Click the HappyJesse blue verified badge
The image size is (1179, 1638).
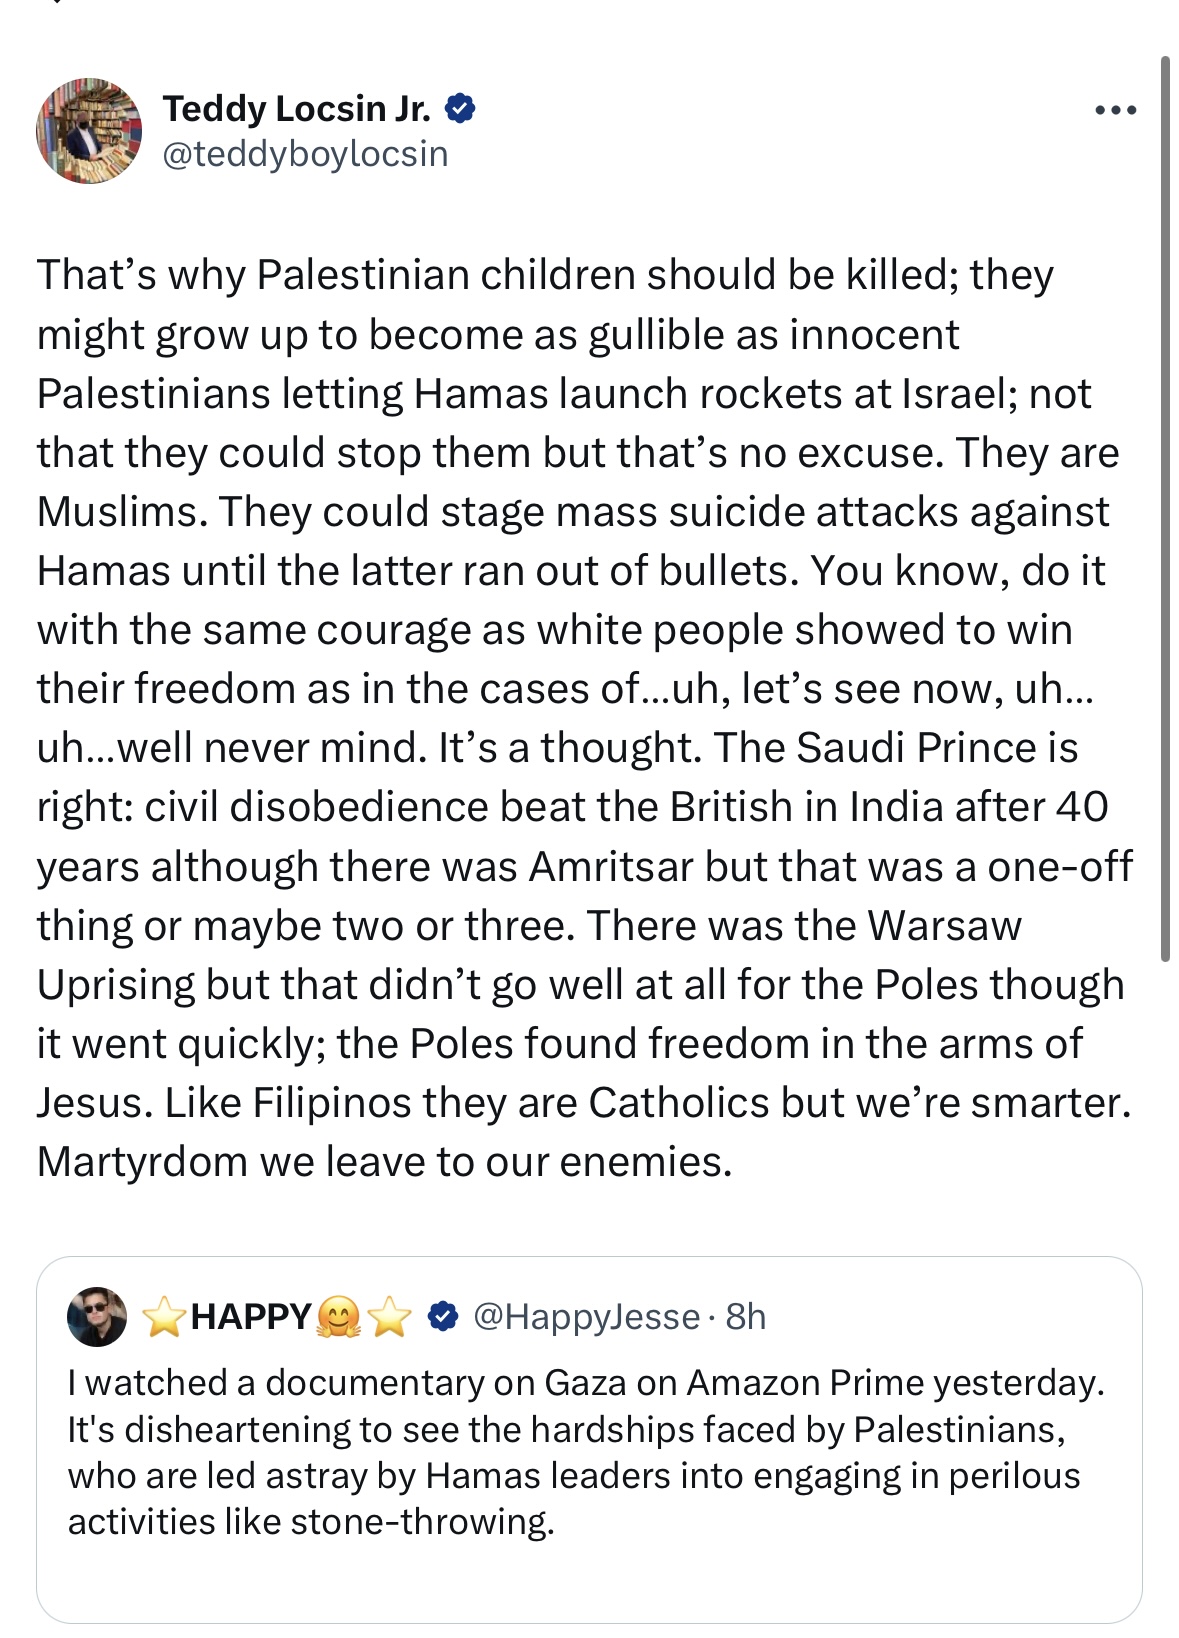click(442, 1316)
